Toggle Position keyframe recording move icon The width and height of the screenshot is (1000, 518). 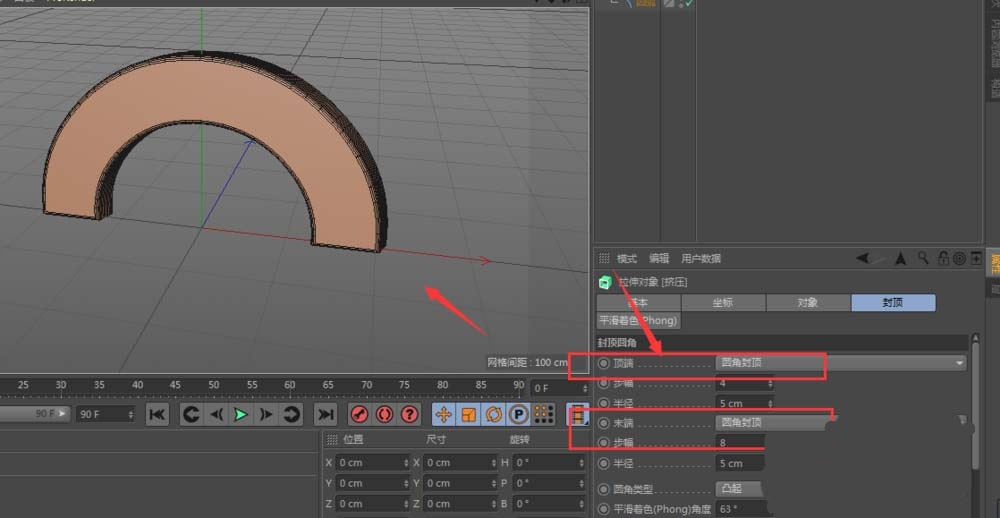pos(443,414)
